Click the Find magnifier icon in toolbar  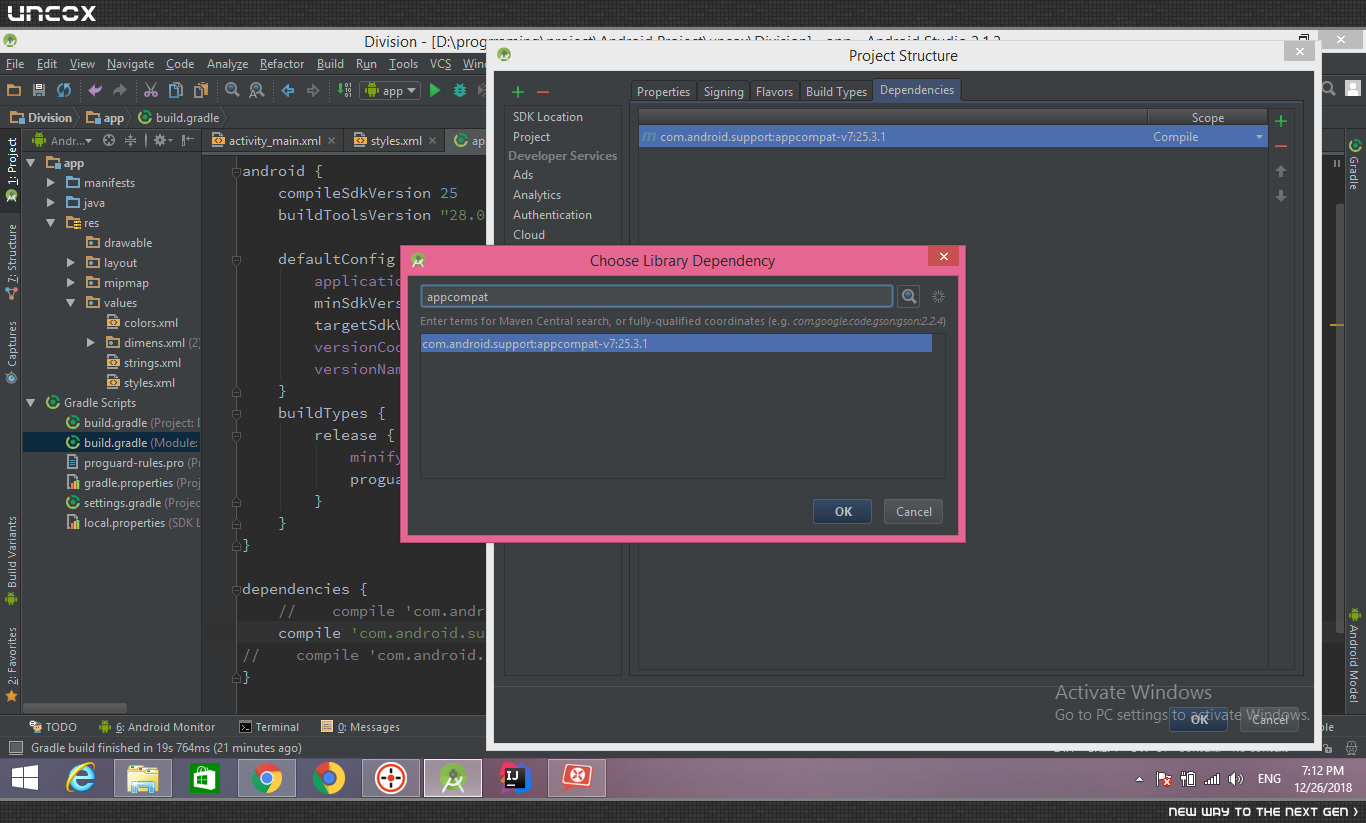232,90
